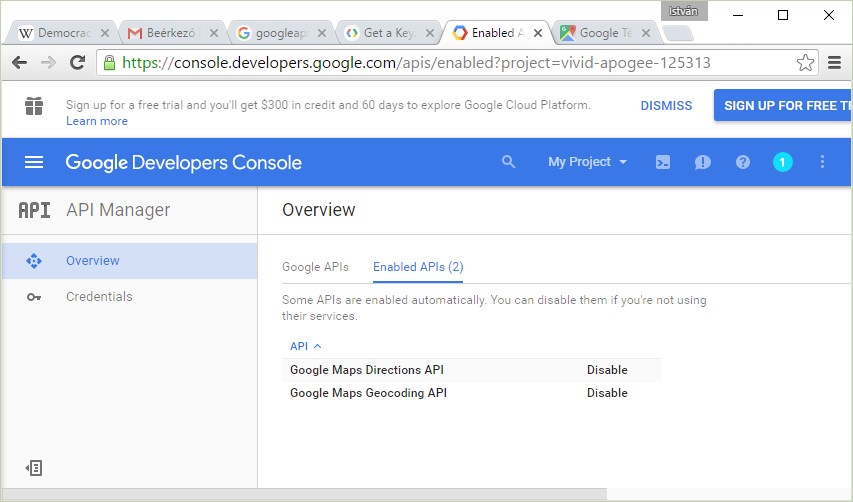Click the horizontal scrollbar at bottom
Image resolution: width=853 pixels, height=502 pixels.
pos(304,494)
